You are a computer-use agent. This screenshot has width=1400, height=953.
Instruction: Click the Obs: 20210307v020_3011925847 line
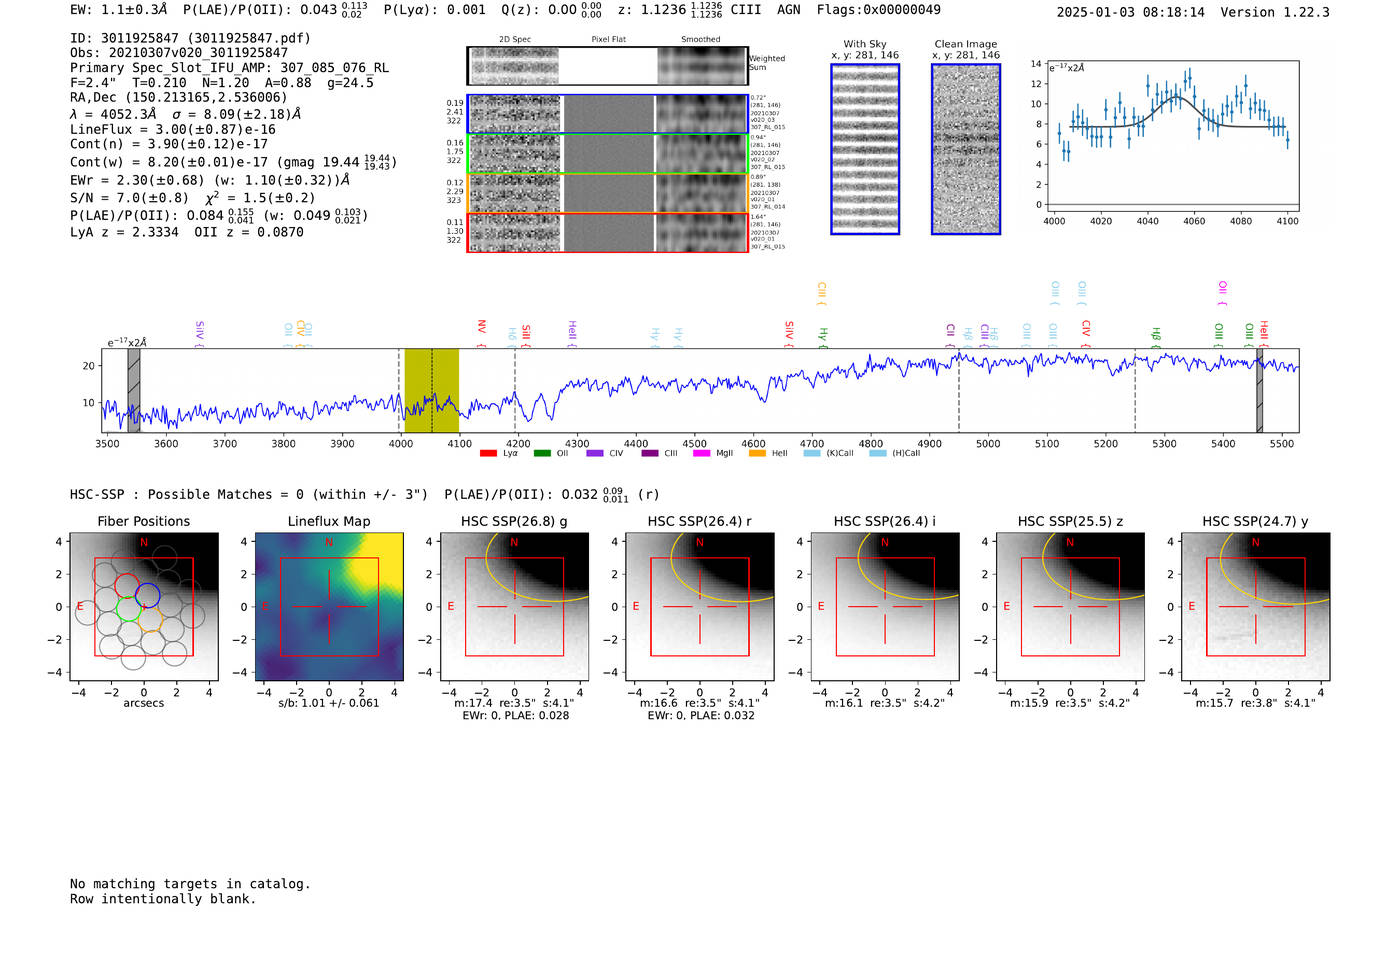179,53
